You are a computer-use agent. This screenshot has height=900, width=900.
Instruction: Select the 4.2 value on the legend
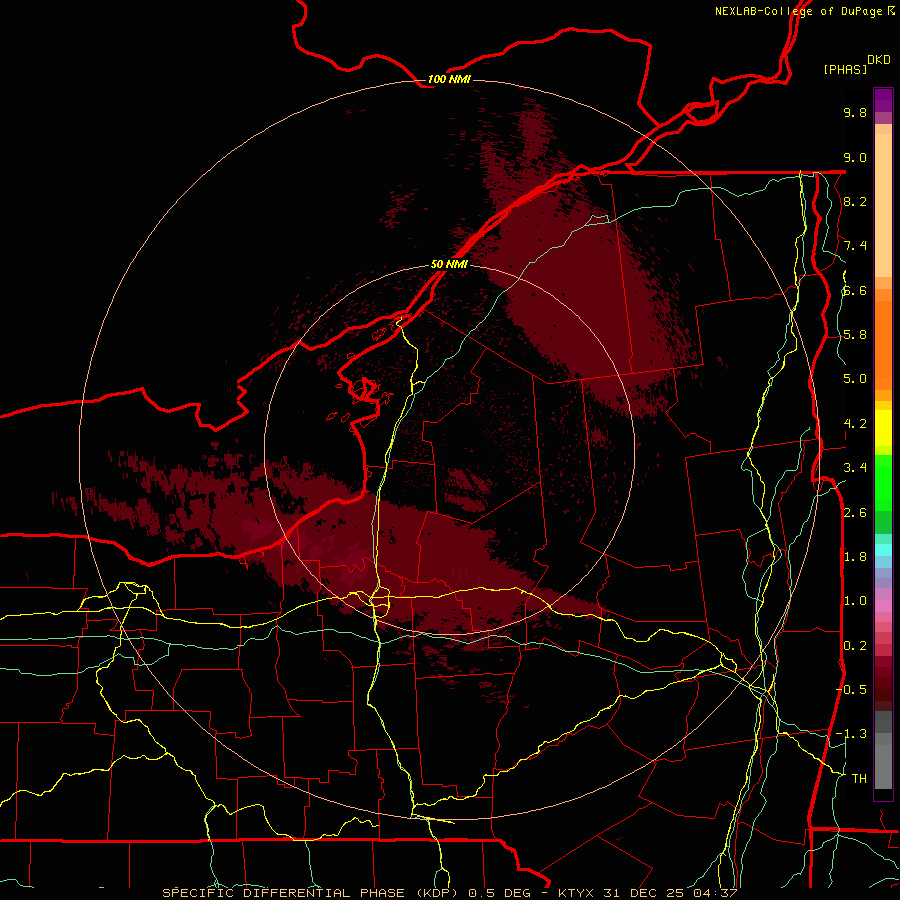coord(855,424)
